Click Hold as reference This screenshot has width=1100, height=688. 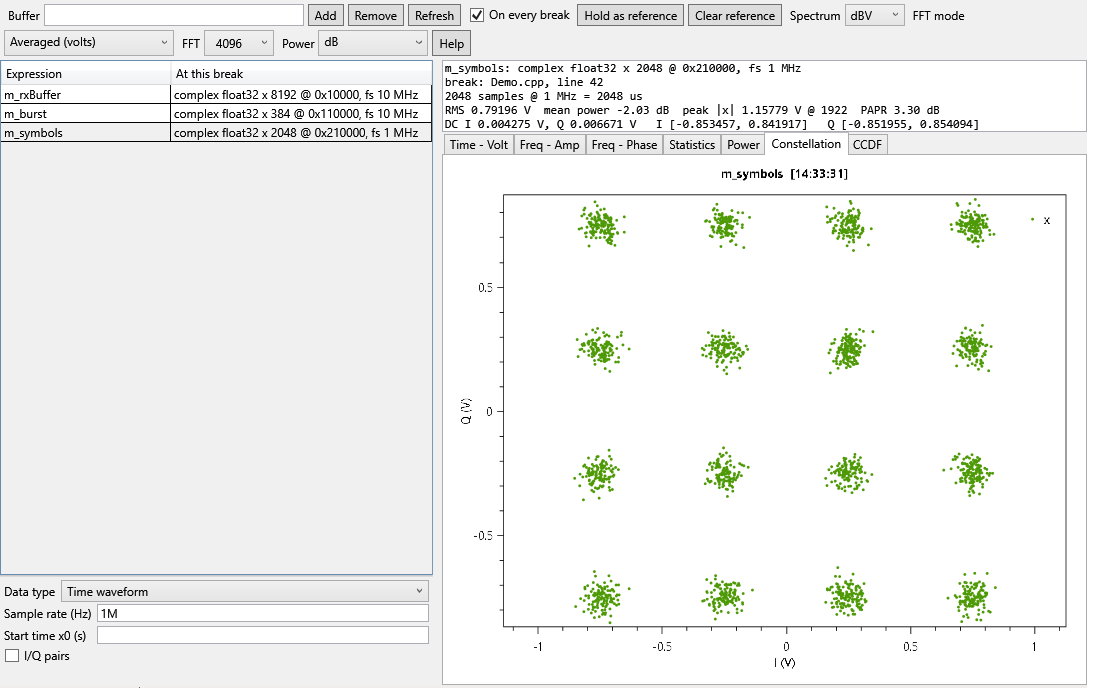pyautogui.click(x=631, y=15)
